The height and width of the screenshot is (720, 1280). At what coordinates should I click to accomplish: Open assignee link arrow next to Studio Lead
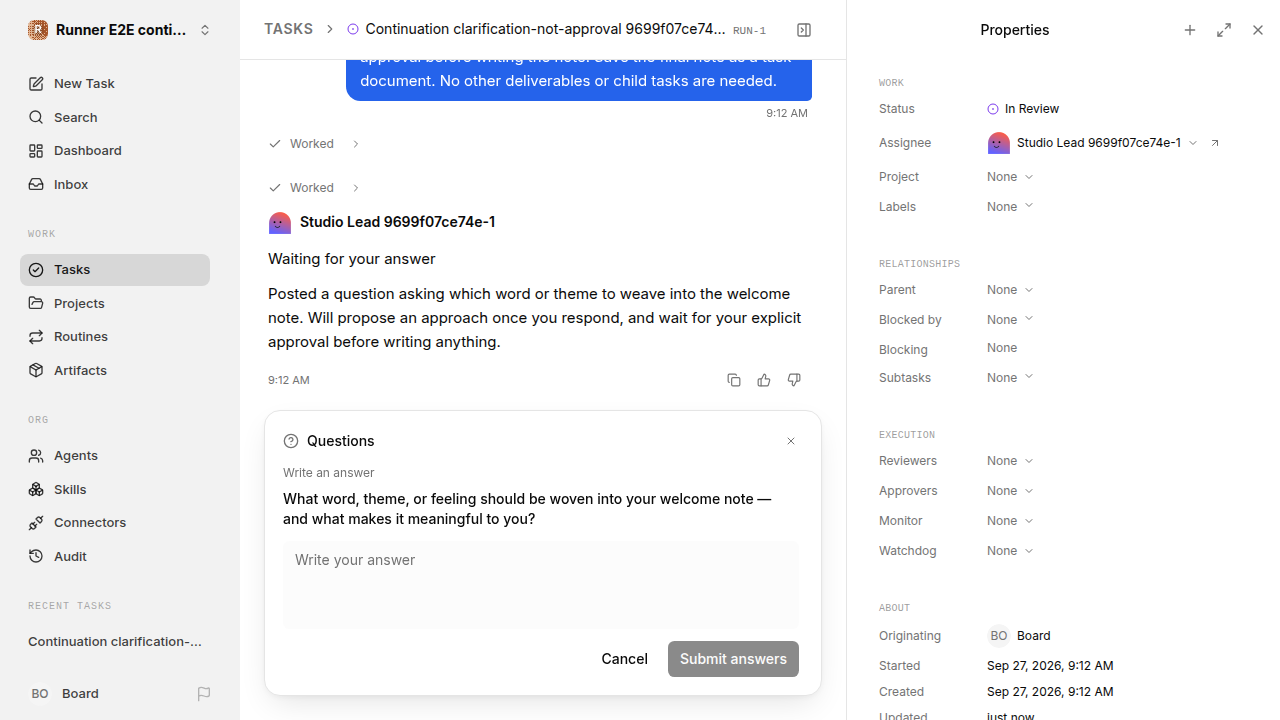tap(1215, 143)
